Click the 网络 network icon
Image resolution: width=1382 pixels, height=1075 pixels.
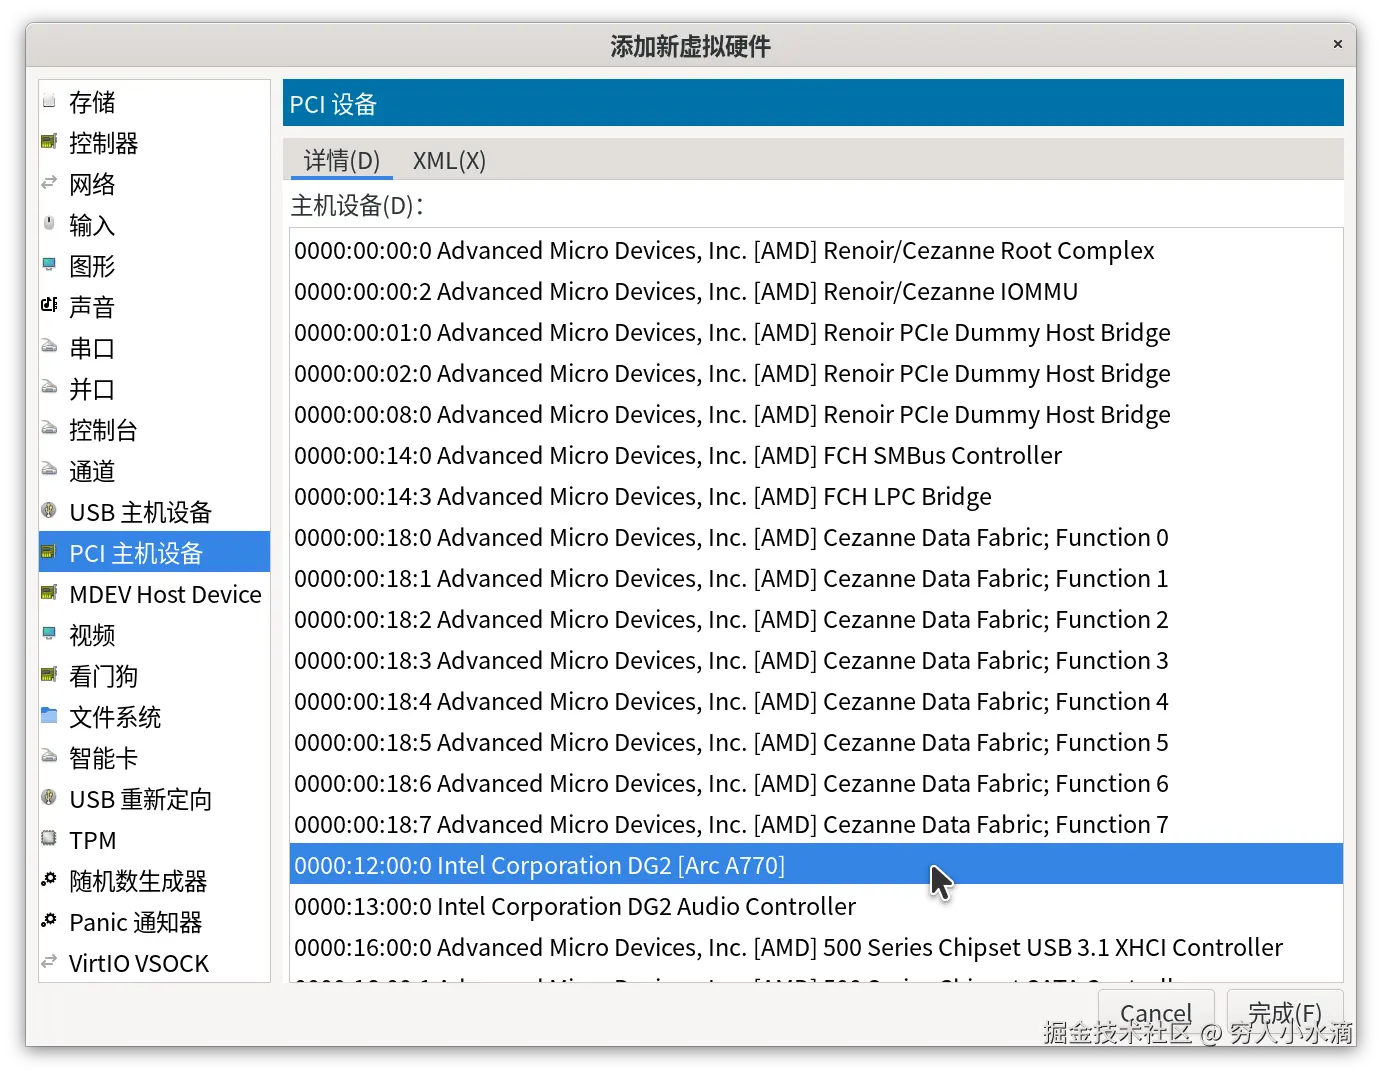coord(49,183)
